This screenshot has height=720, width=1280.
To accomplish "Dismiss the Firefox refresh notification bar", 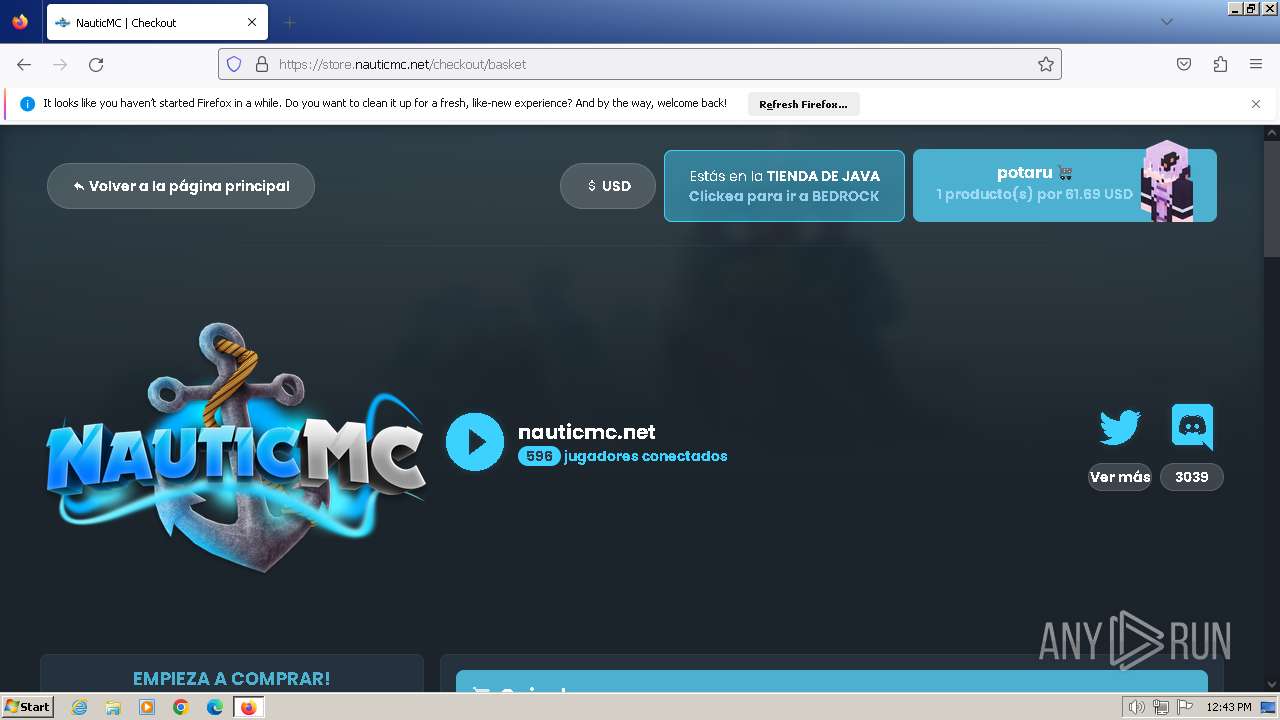I will tap(1256, 104).
